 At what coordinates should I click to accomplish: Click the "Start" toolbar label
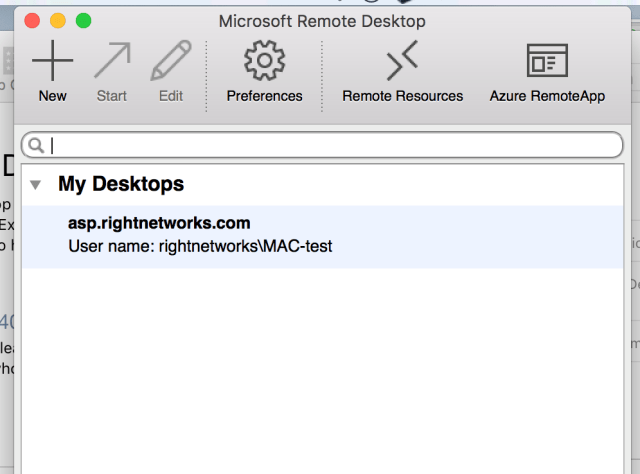point(112,97)
